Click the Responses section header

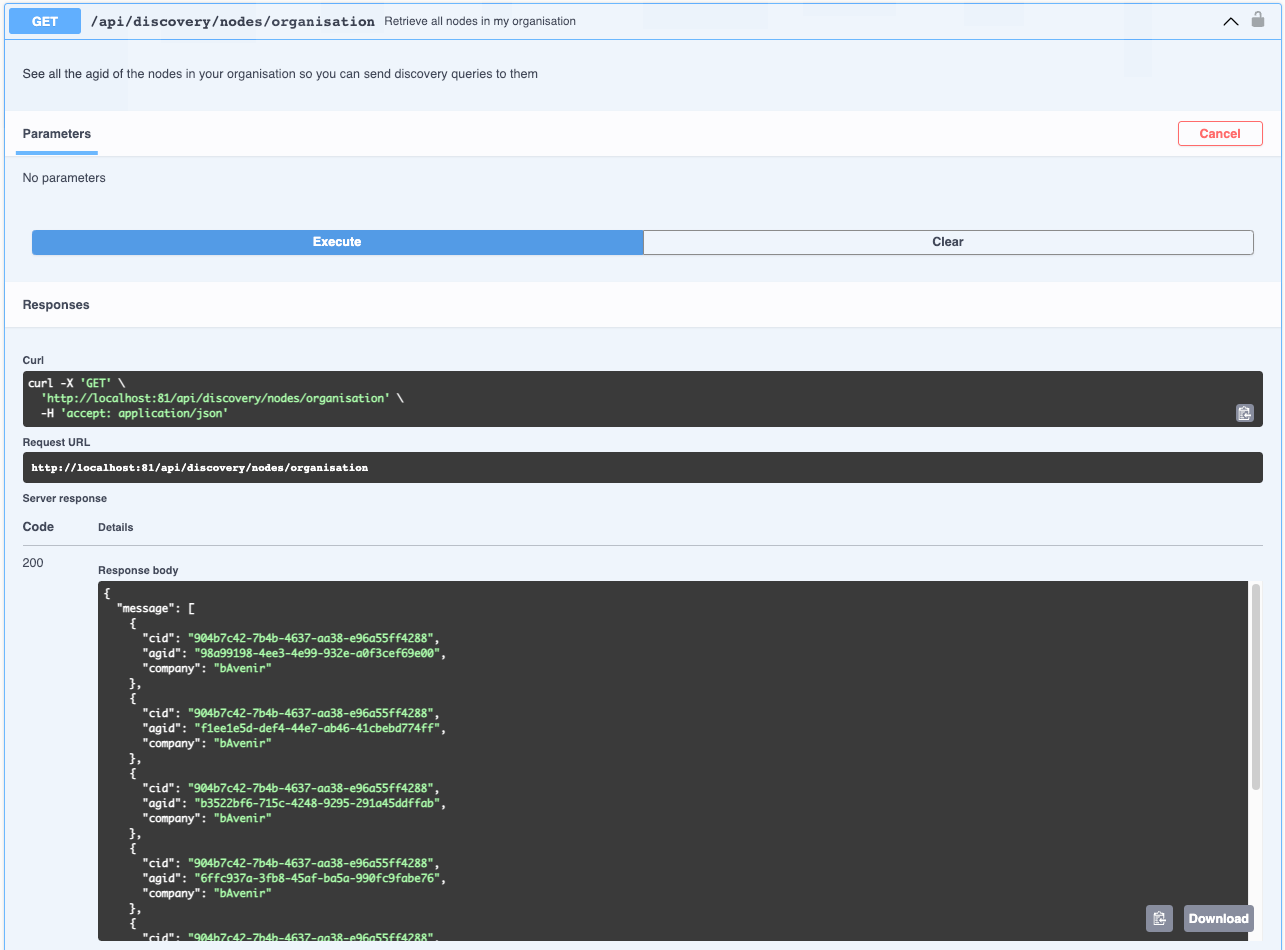[56, 305]
